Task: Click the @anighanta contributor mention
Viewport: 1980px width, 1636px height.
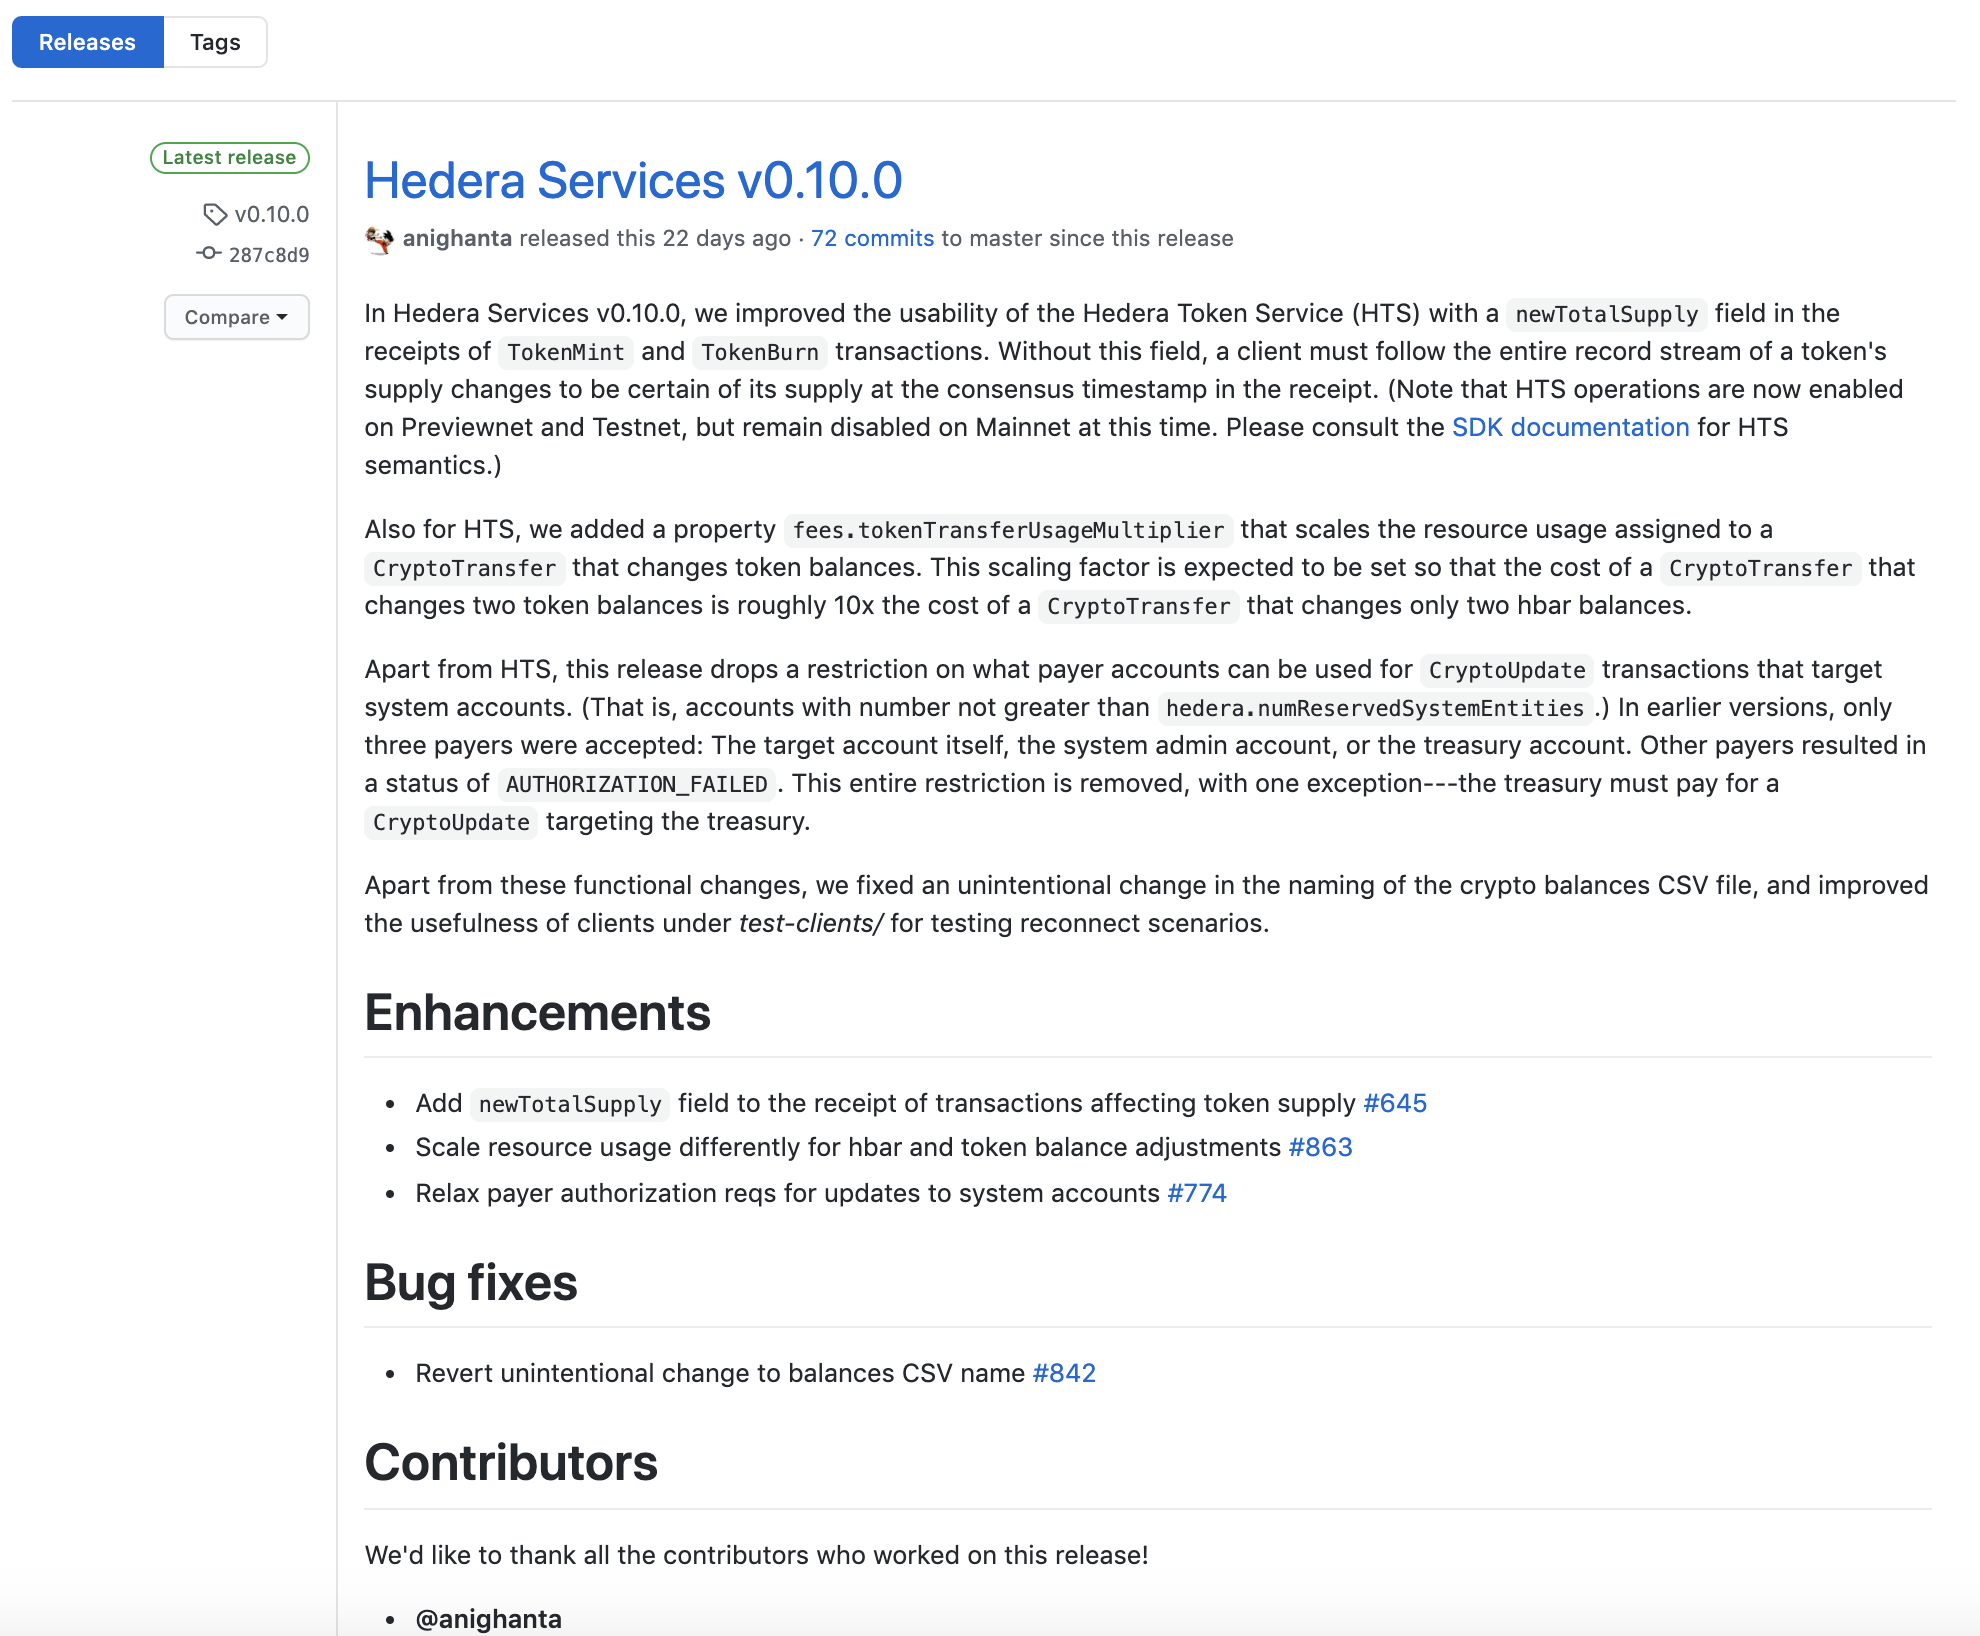Action: point(488,1619)
